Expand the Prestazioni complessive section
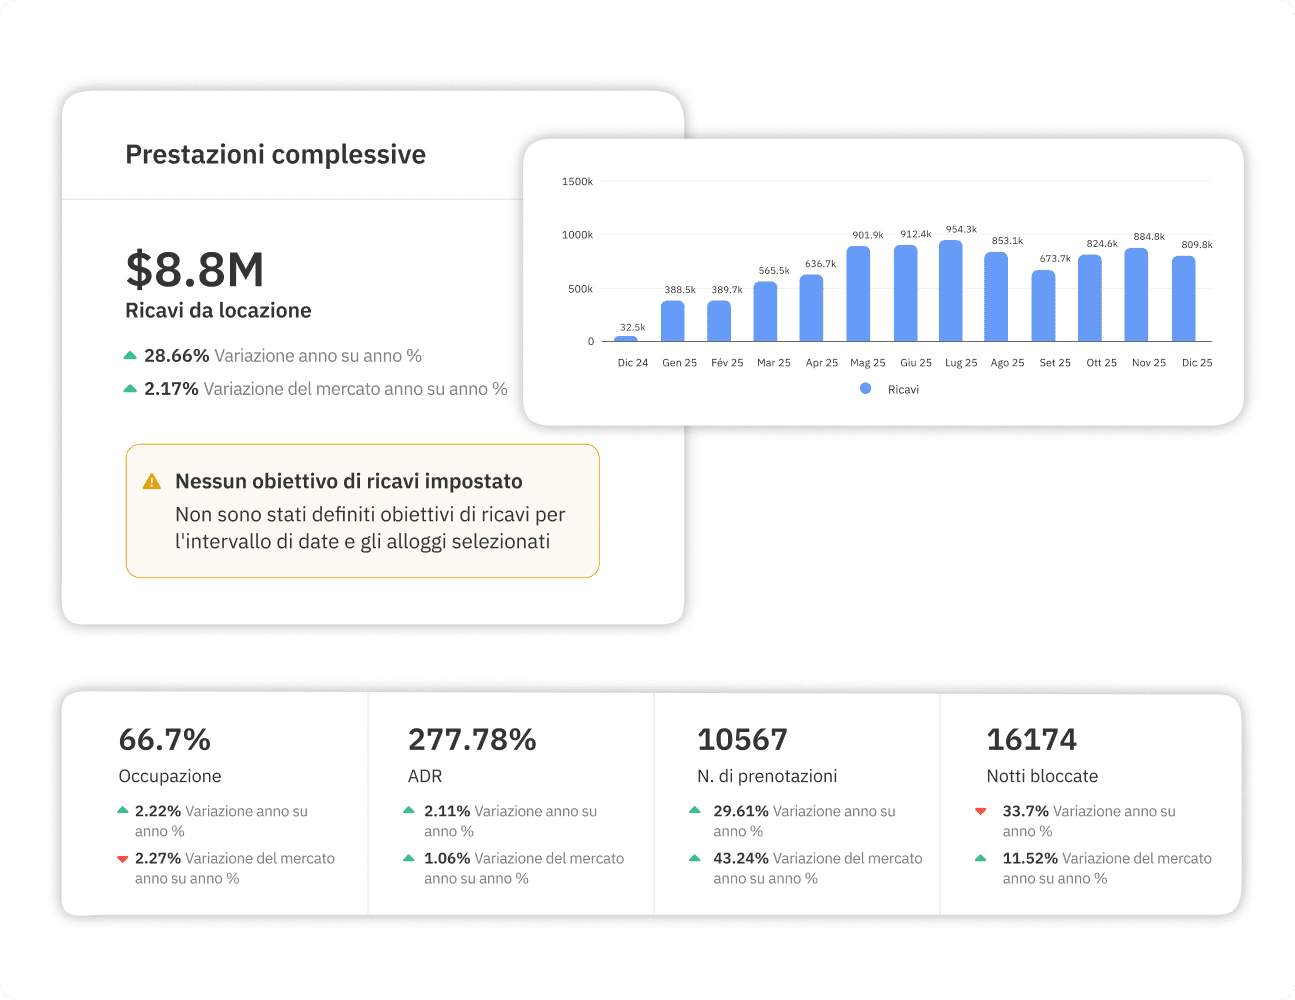Screen dimensions: 1295x1000 pyautogui.click(x=276, y=154)
